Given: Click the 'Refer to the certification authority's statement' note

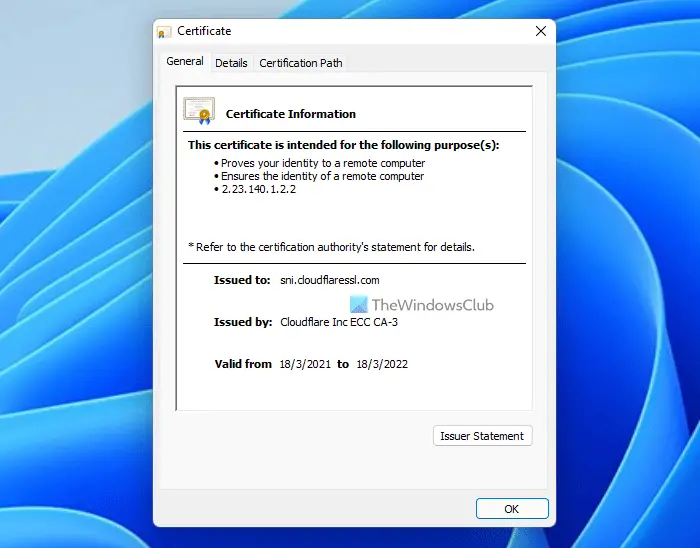Looking at the screenshot, I should click(x=331, y=247).
